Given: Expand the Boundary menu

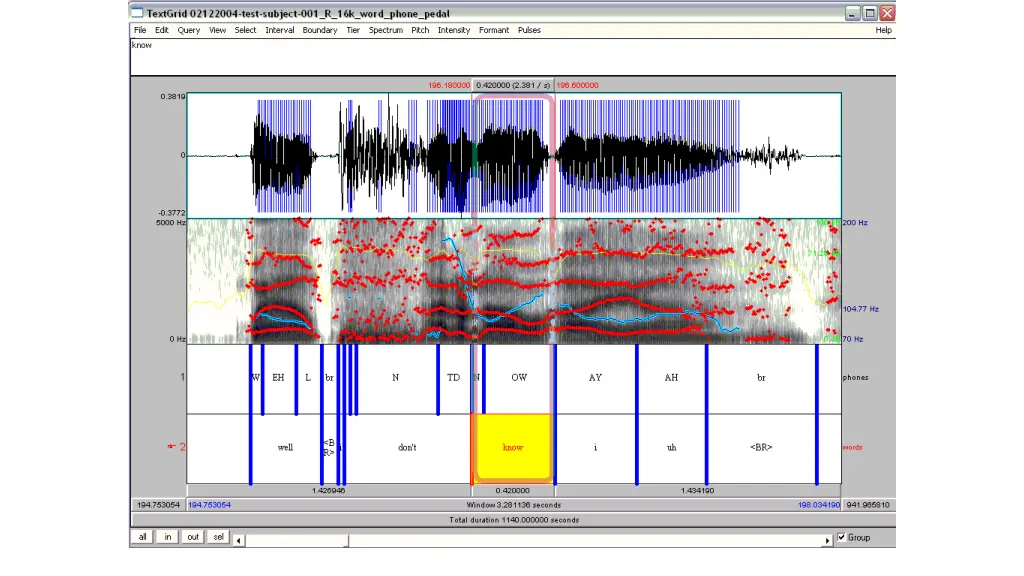Looking at the screenshot, I should click(x=320, y=30).
